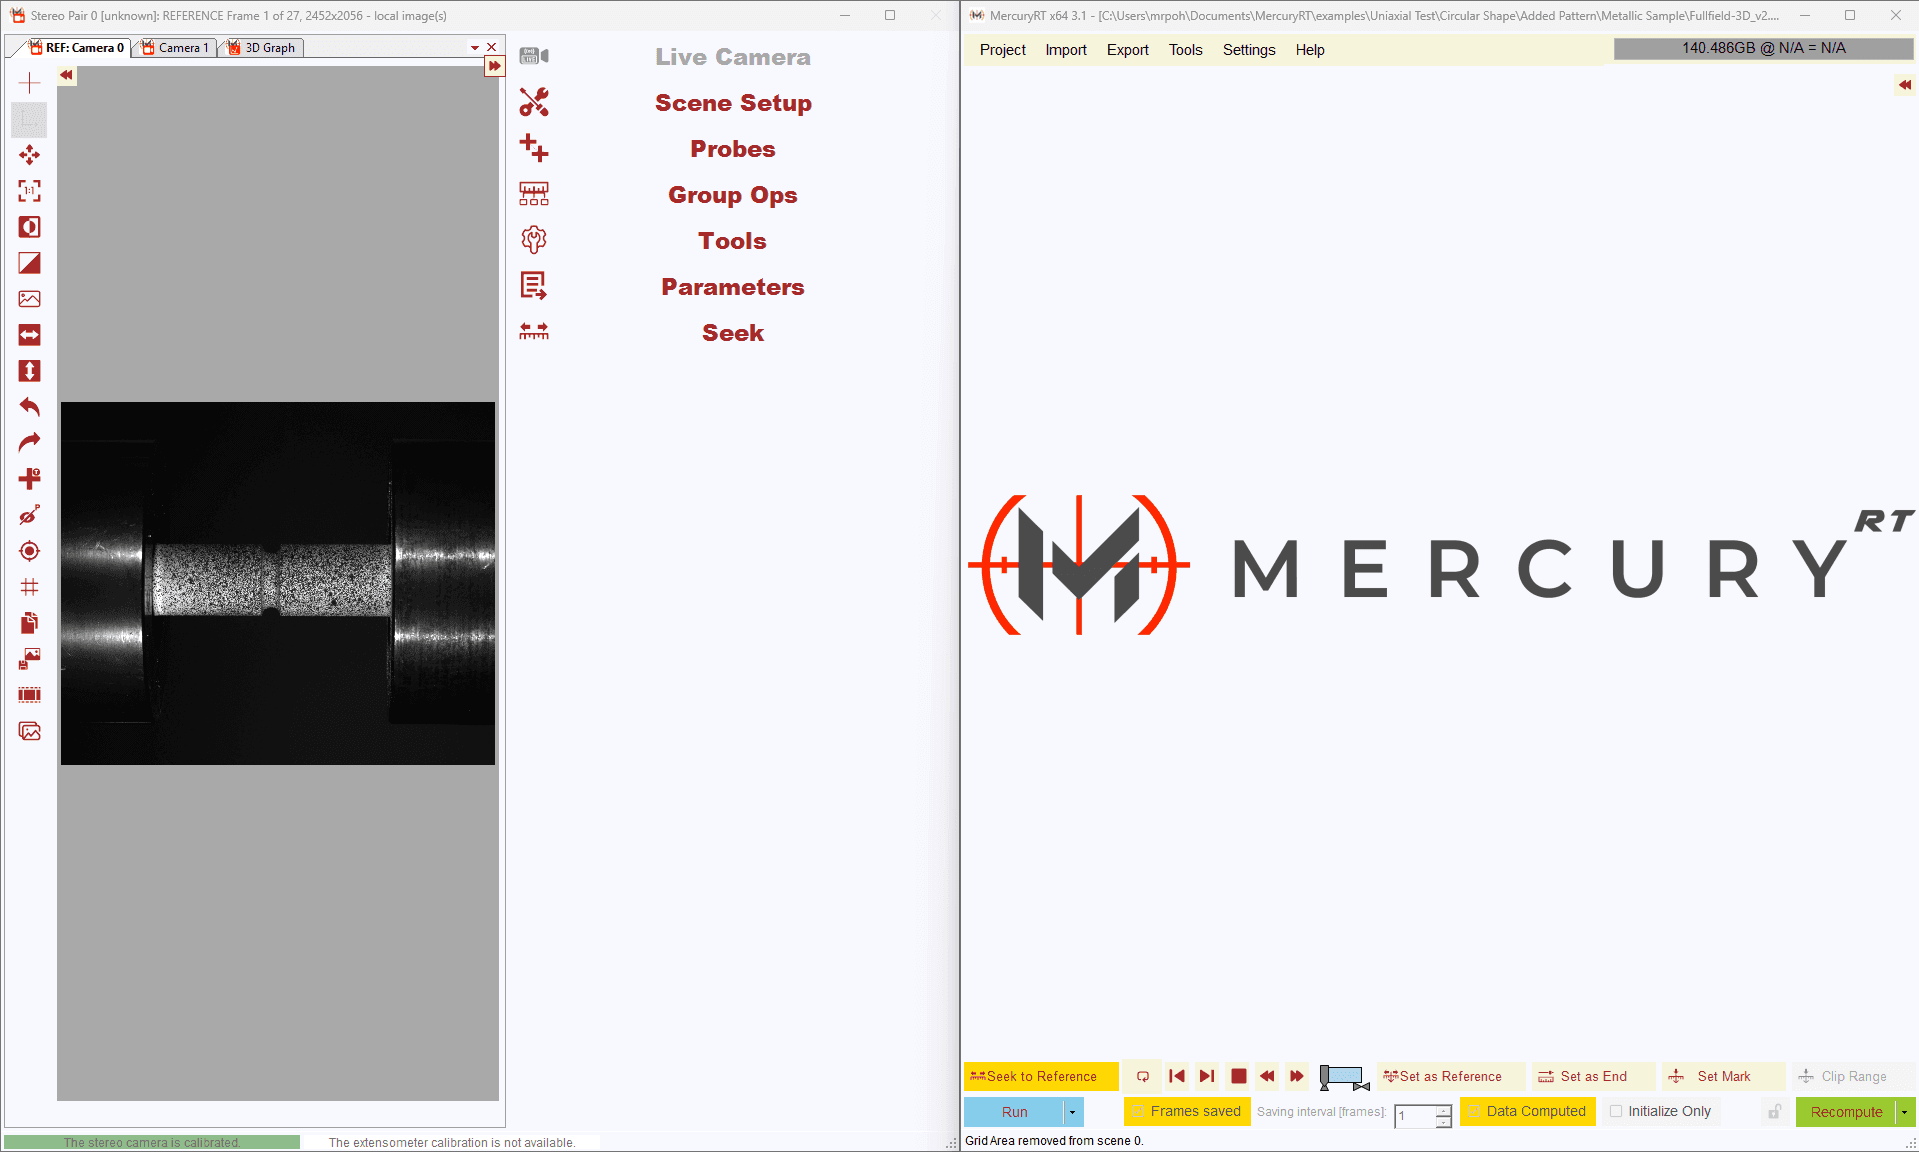Open the Seek section
This screenshot has height=1152, width=1919.
[x=733, y=333]
